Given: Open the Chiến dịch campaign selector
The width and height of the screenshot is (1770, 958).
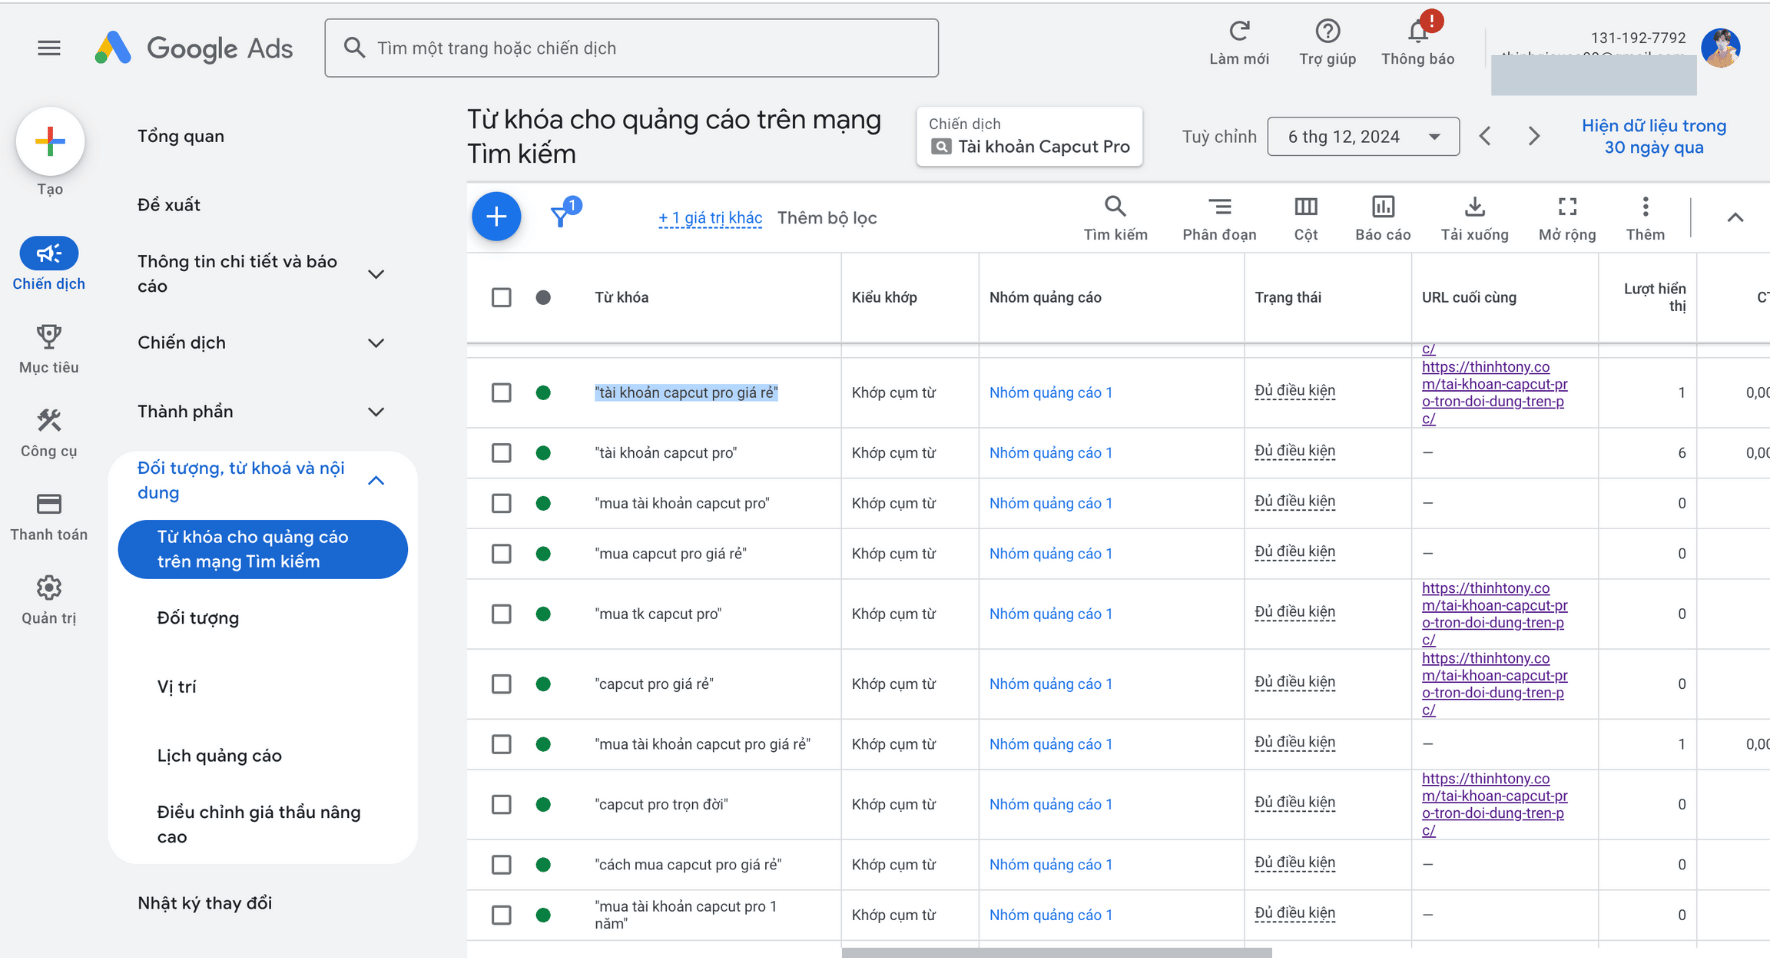Looking at the screenshot, I should (x=1030, y=136).
